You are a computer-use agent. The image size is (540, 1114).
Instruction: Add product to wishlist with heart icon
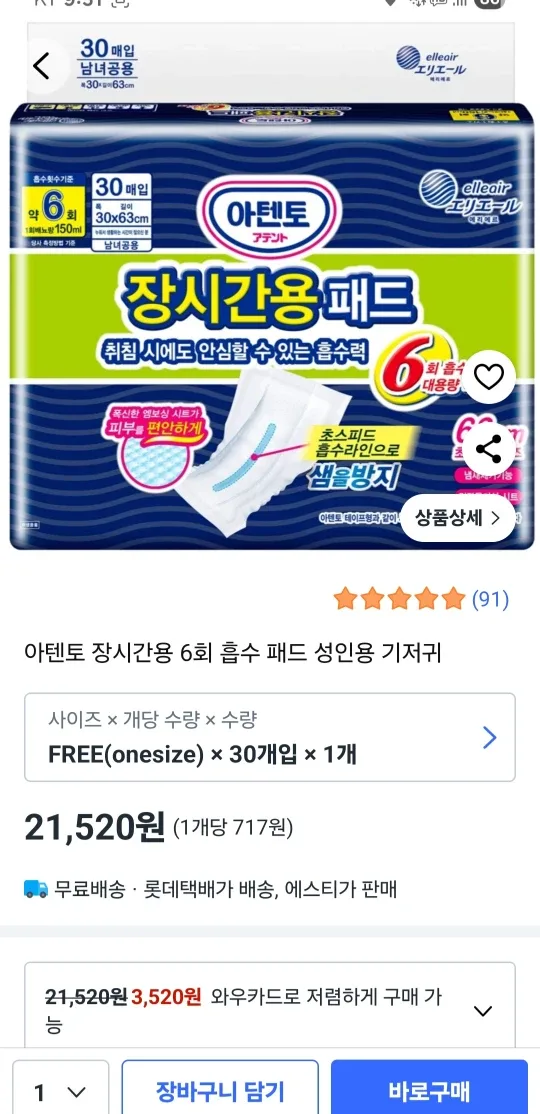(489, 377)
